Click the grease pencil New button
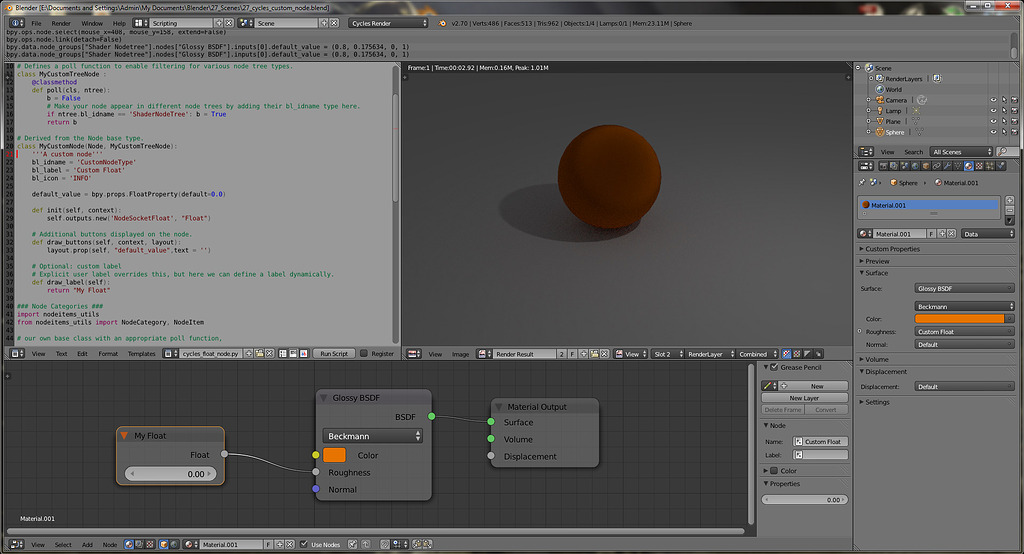This screenshot has width=1024, height=554. pos(812,385)
